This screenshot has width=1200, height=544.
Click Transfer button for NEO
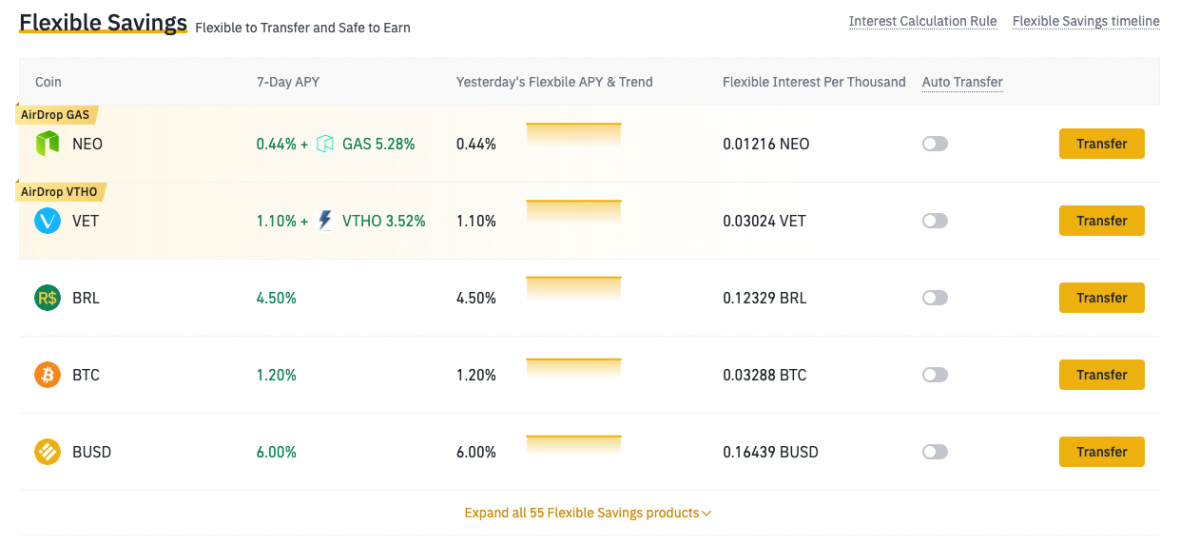tap(1102, 144)
